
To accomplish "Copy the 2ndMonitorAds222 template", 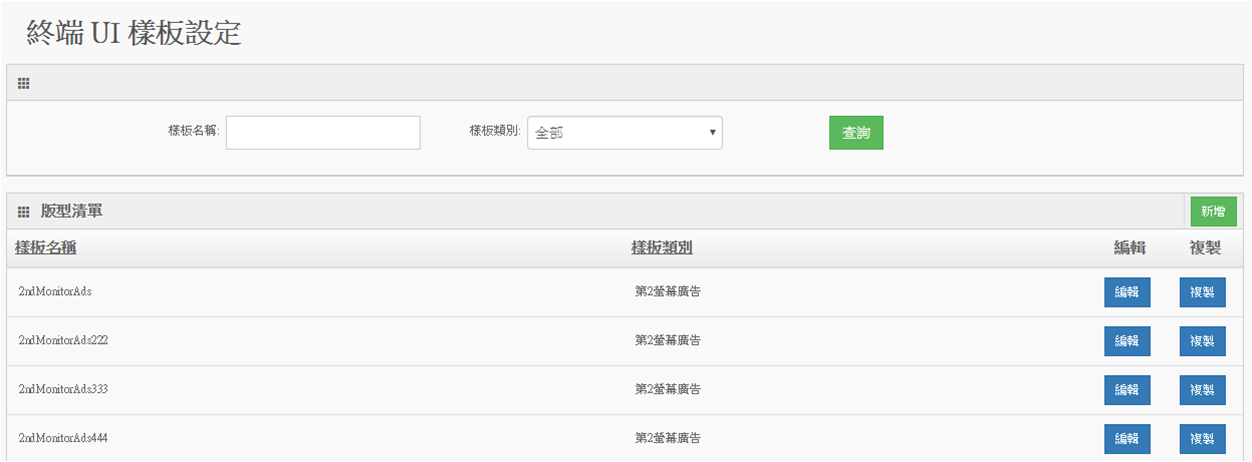I will 1202,341.
